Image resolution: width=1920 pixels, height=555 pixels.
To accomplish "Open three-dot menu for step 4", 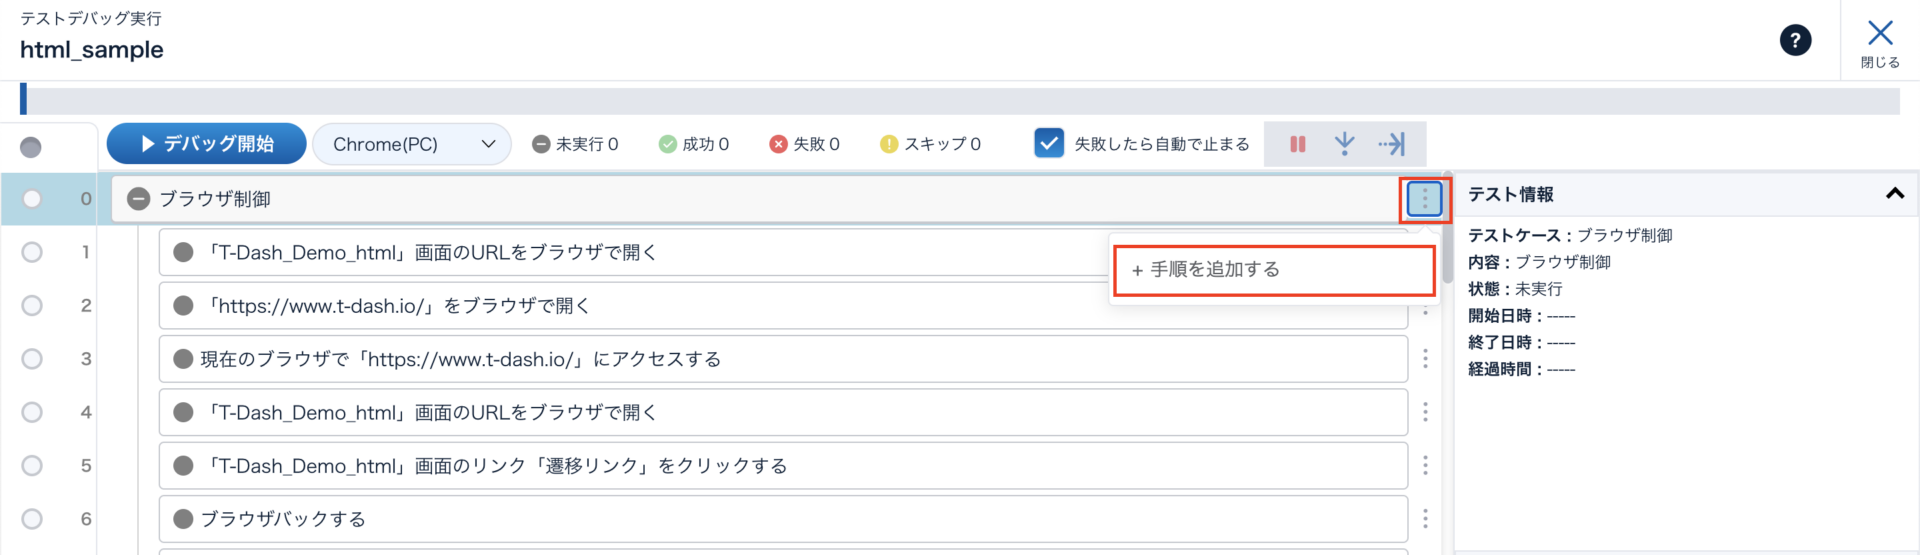I will (1425, 412).
